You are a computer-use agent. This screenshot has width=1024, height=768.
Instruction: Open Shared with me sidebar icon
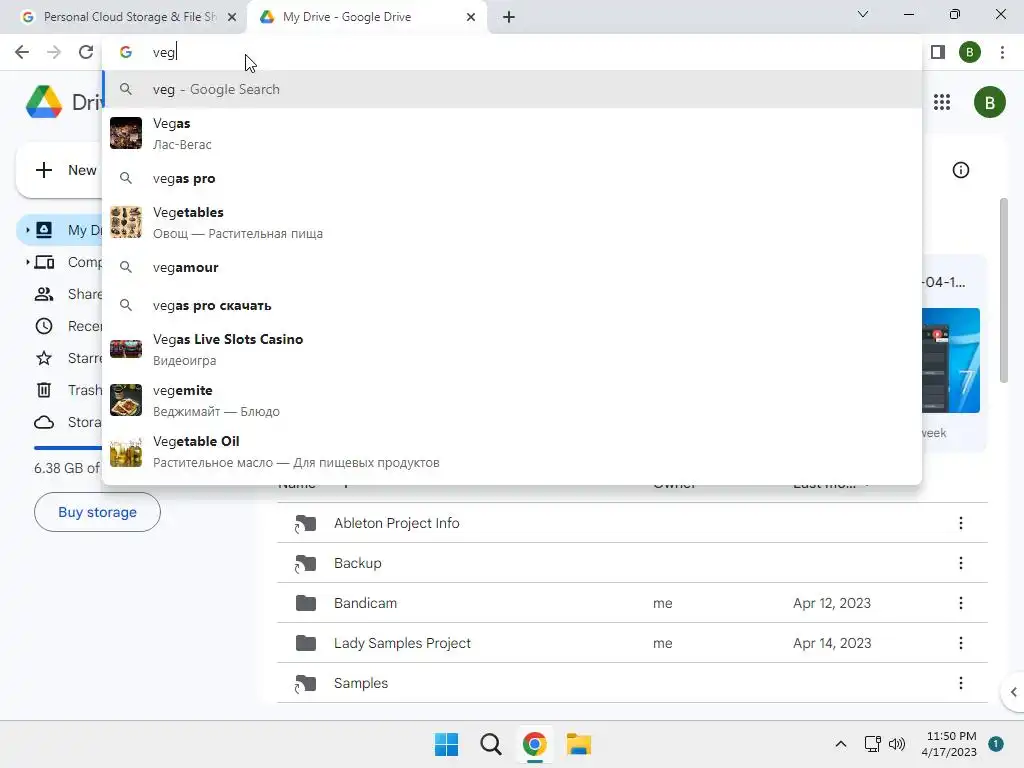point(44,294)
